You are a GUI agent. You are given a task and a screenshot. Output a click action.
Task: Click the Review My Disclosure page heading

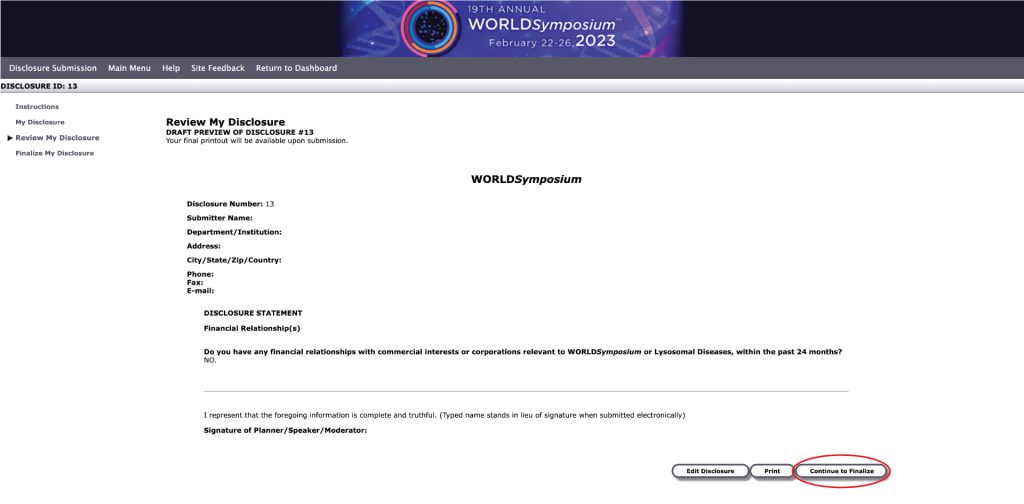225,122
